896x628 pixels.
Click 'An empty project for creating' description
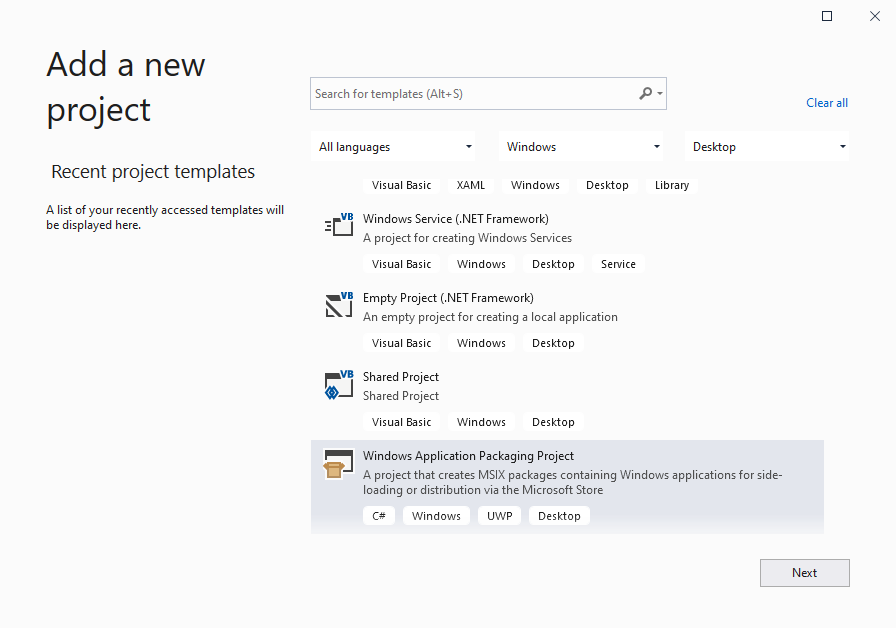click(x=490, y=317)
